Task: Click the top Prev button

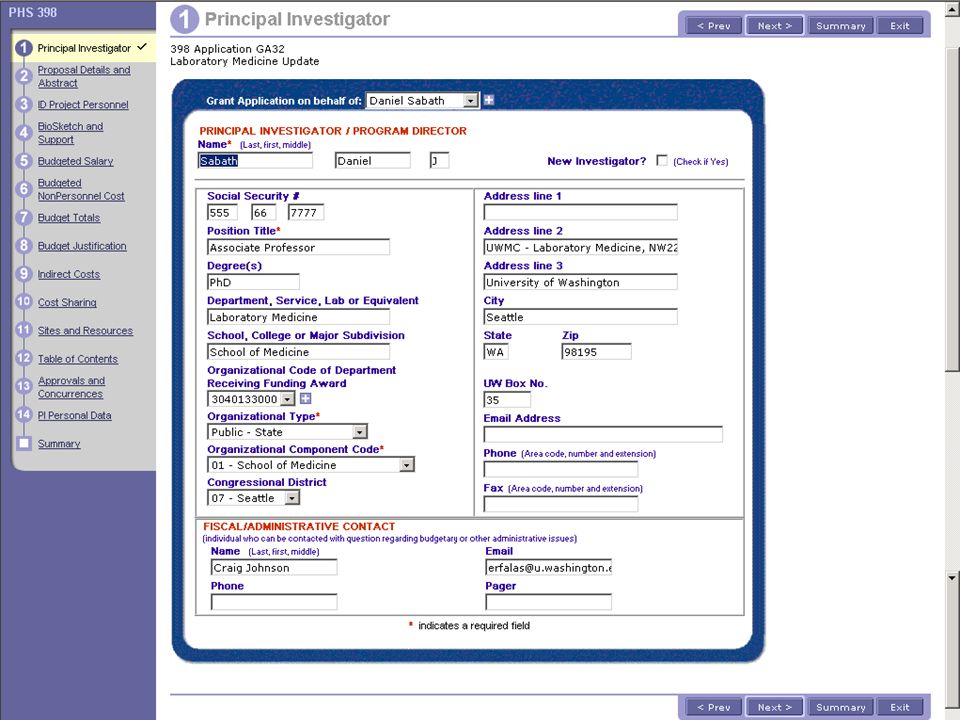Action: coord(713,26)
